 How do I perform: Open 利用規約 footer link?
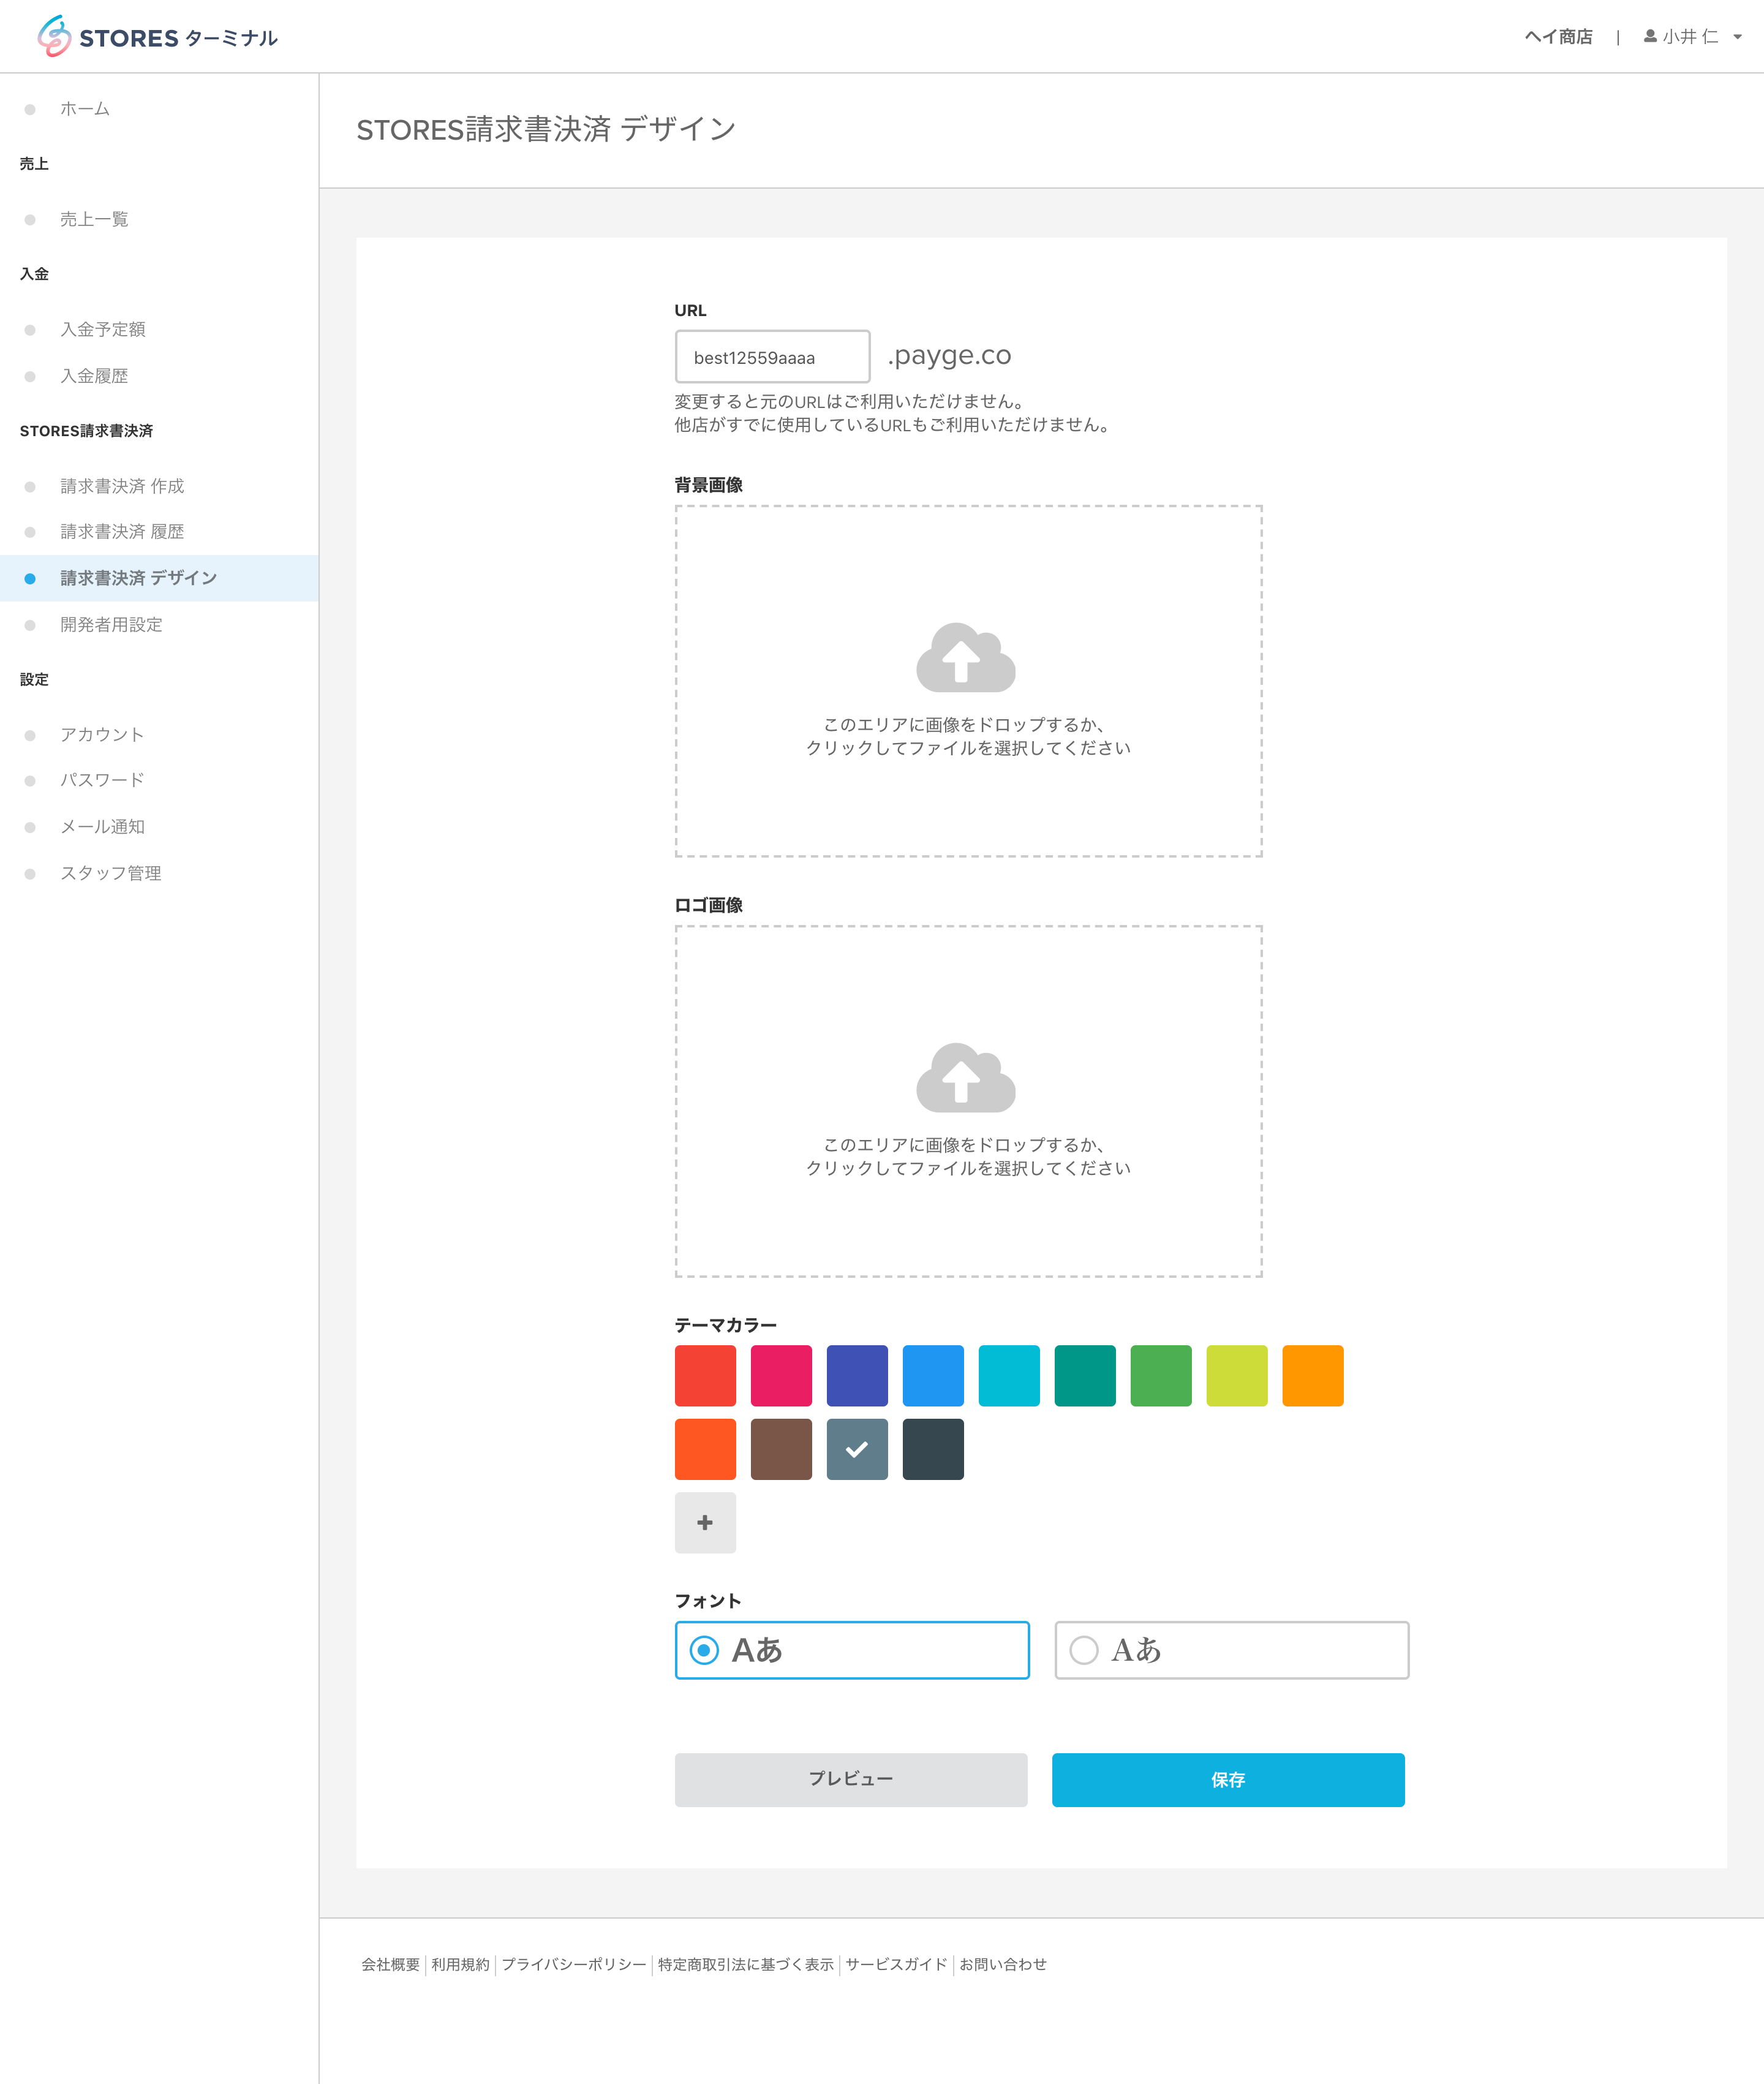click(461, 1964)
